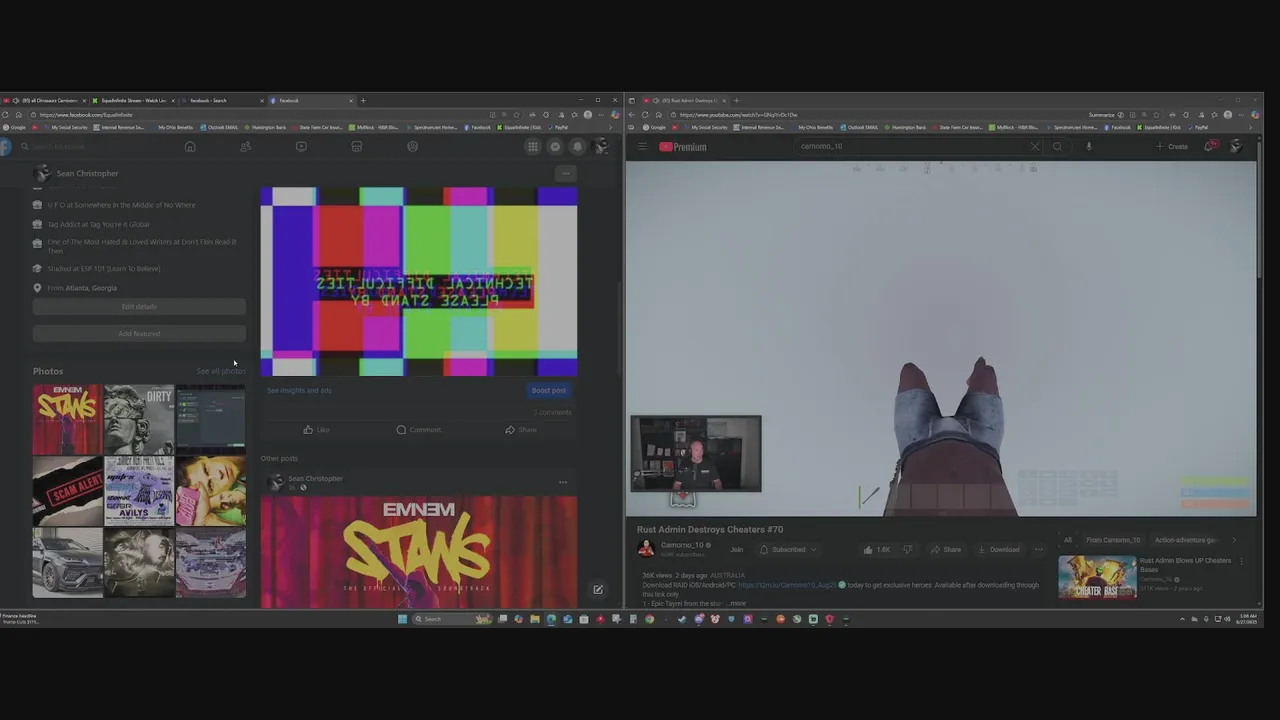Download the Rust Admin video
The width and height of the screenshot is (1280, 720).
999,549
